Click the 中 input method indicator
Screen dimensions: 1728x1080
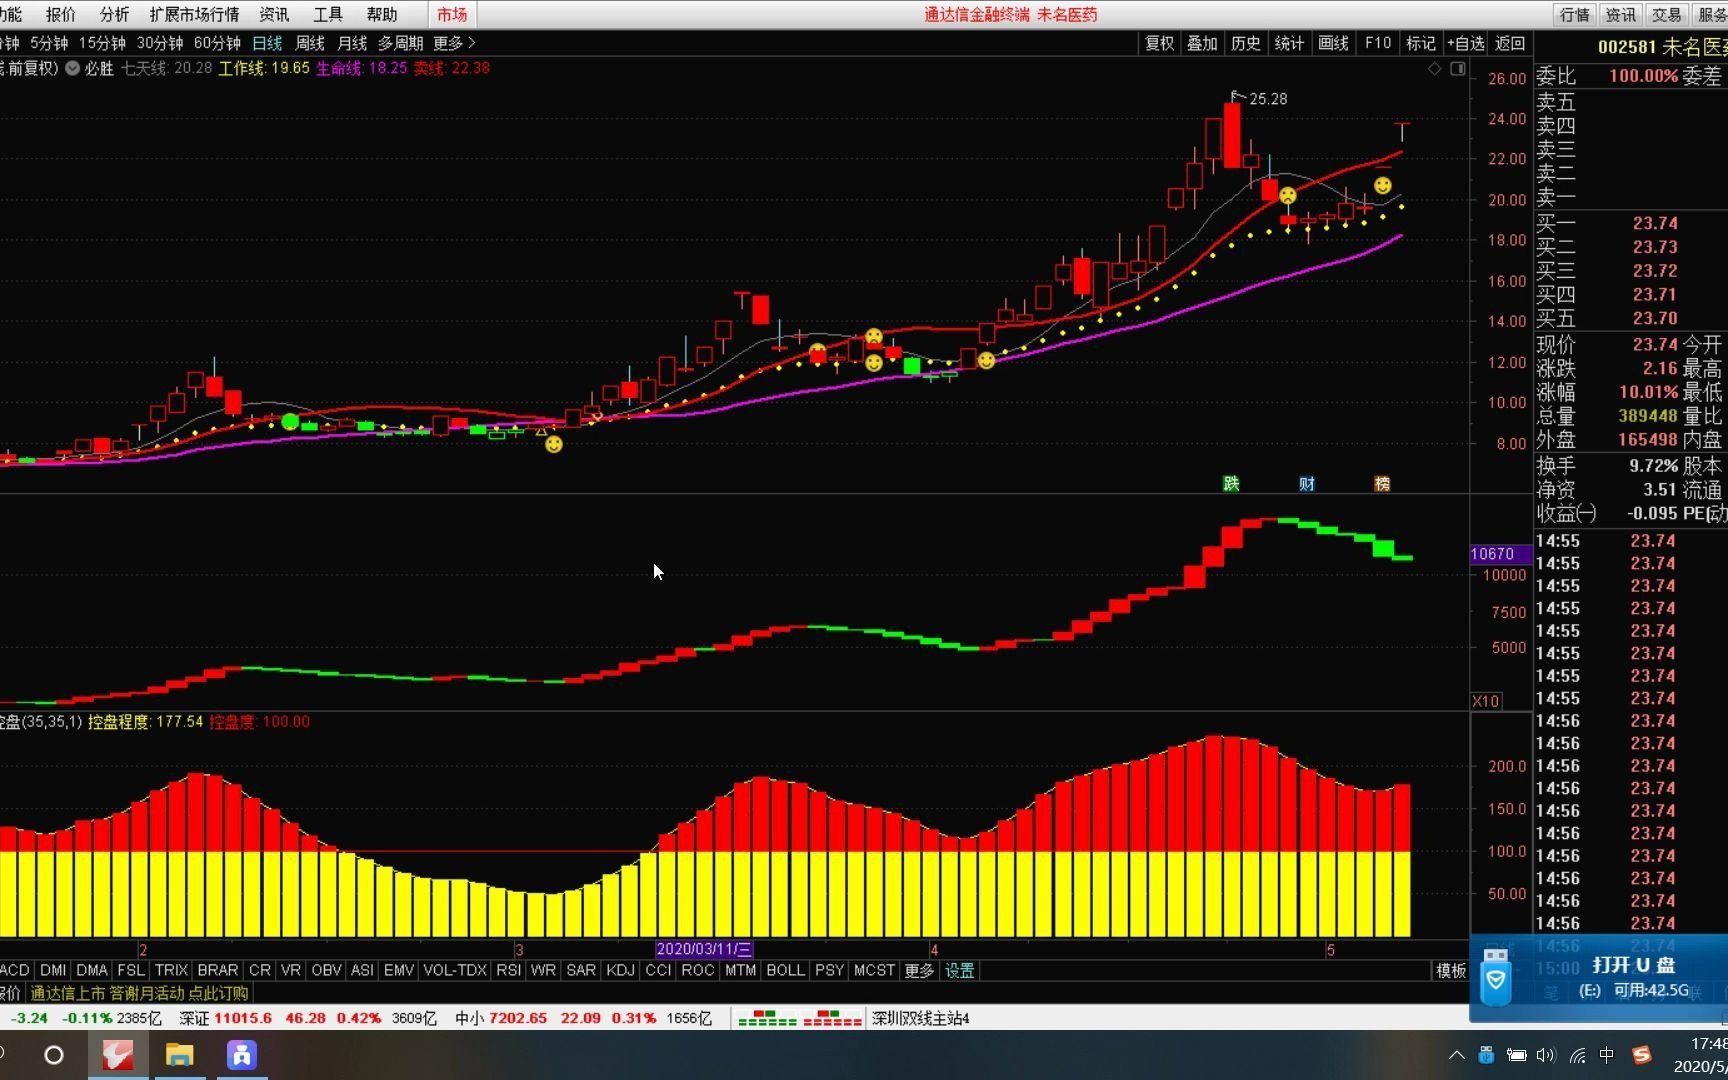[1607, 1055]
